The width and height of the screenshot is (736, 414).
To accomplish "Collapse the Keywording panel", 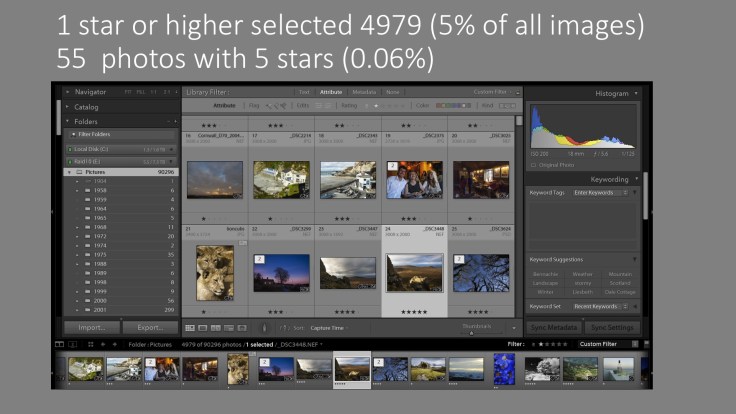I will coord(636,179).
